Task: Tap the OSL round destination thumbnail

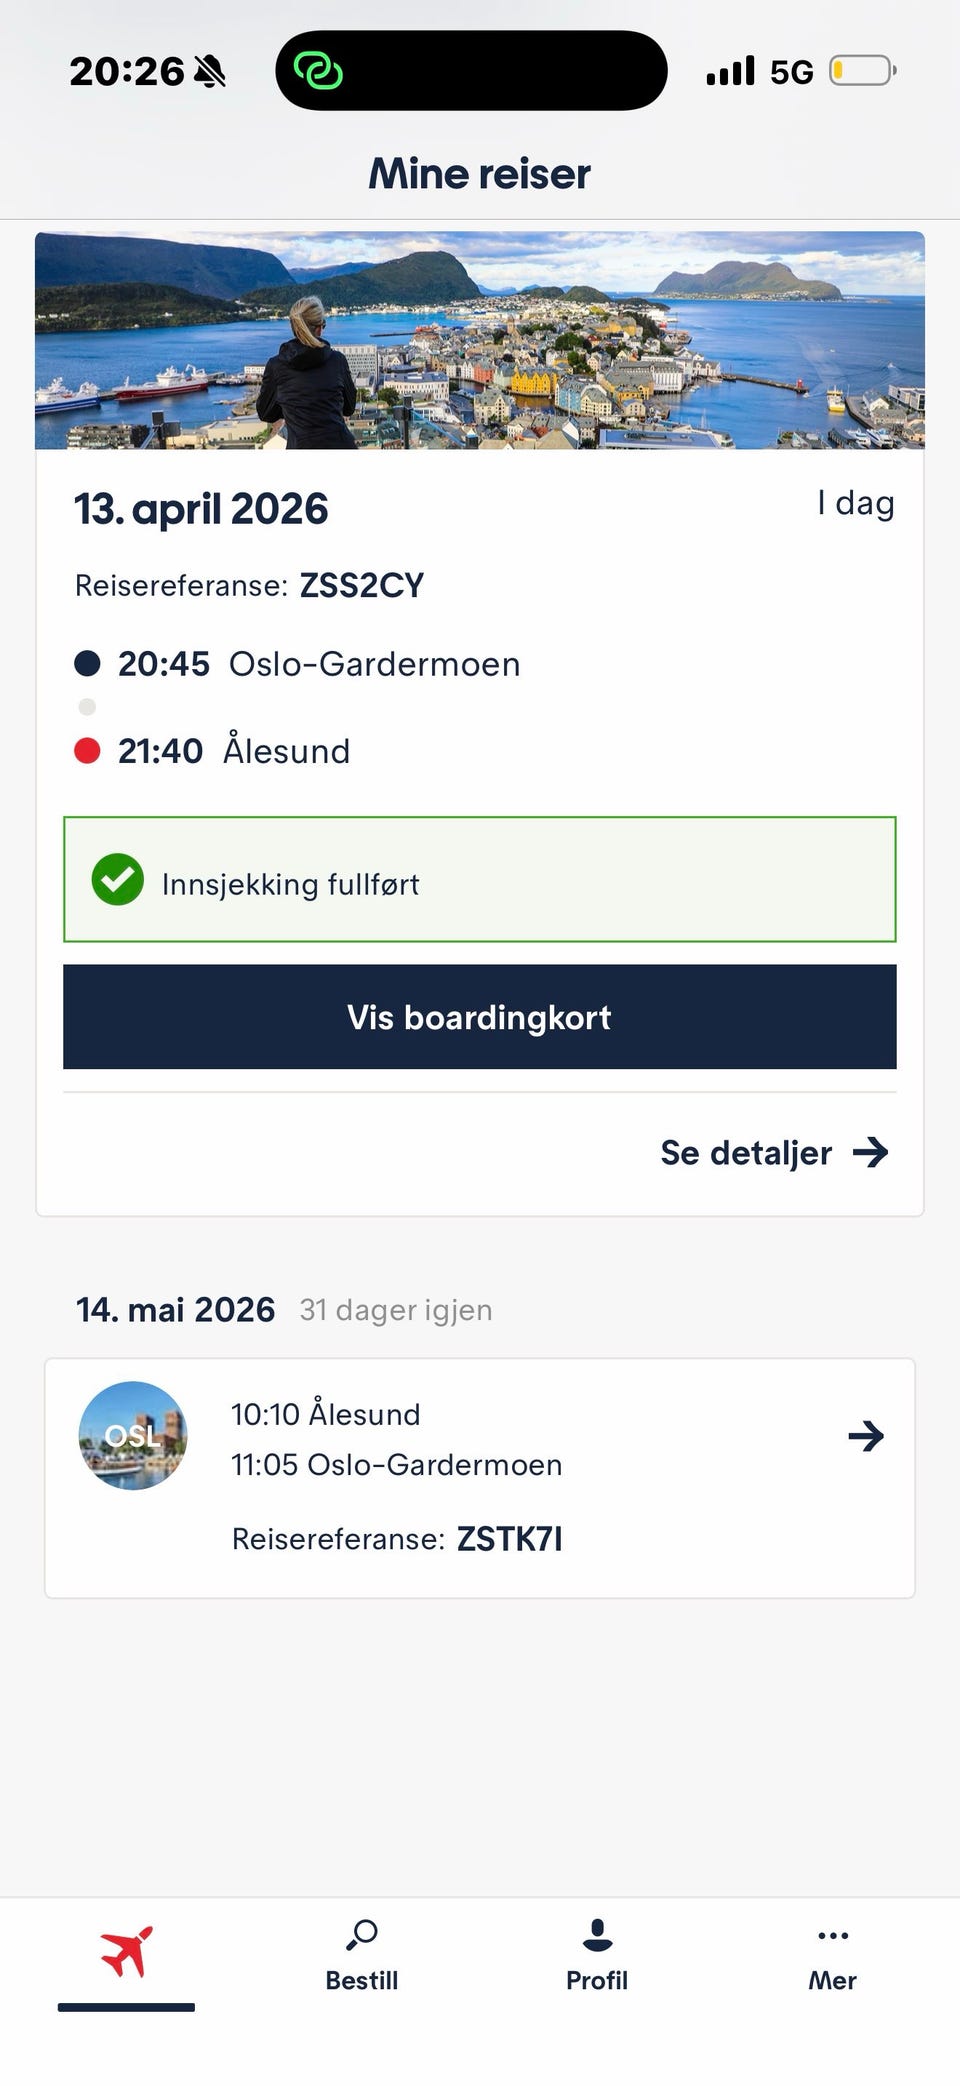Action: 133,1436
